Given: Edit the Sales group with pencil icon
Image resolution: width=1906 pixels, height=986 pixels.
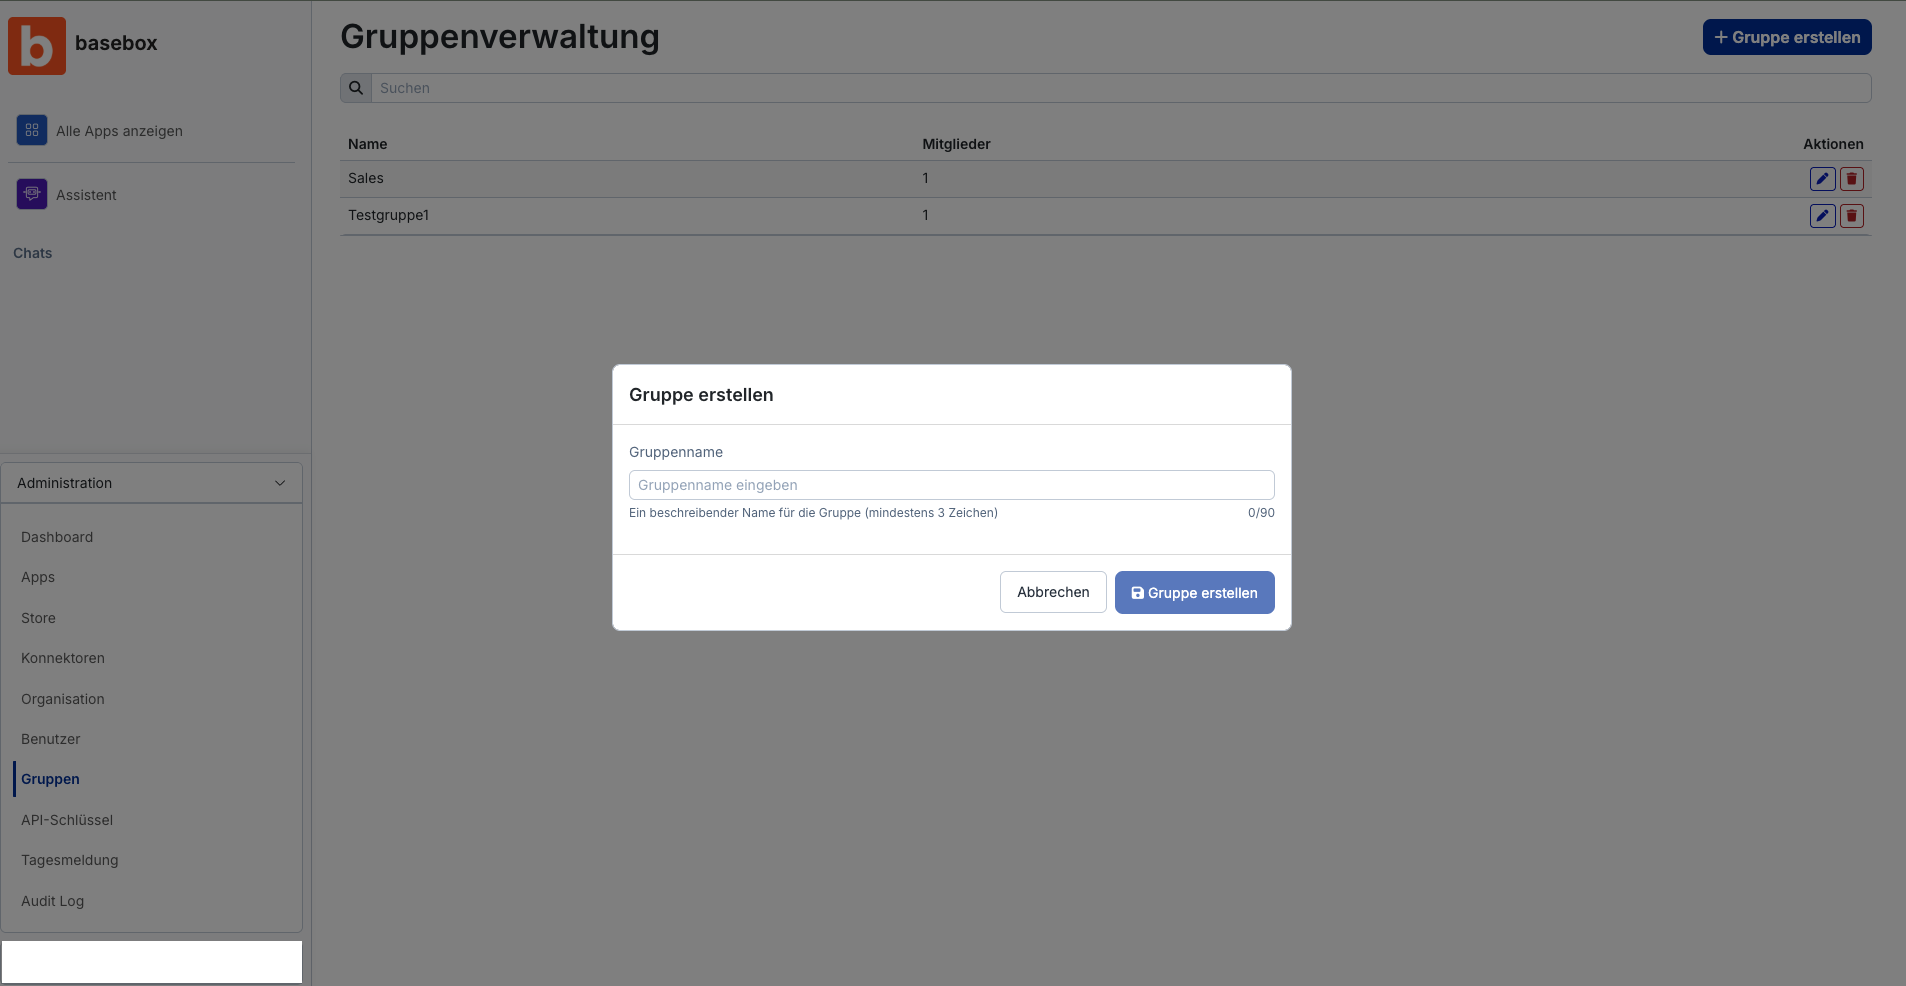Looking at the screenshot, I should [x=1822, y=179].
